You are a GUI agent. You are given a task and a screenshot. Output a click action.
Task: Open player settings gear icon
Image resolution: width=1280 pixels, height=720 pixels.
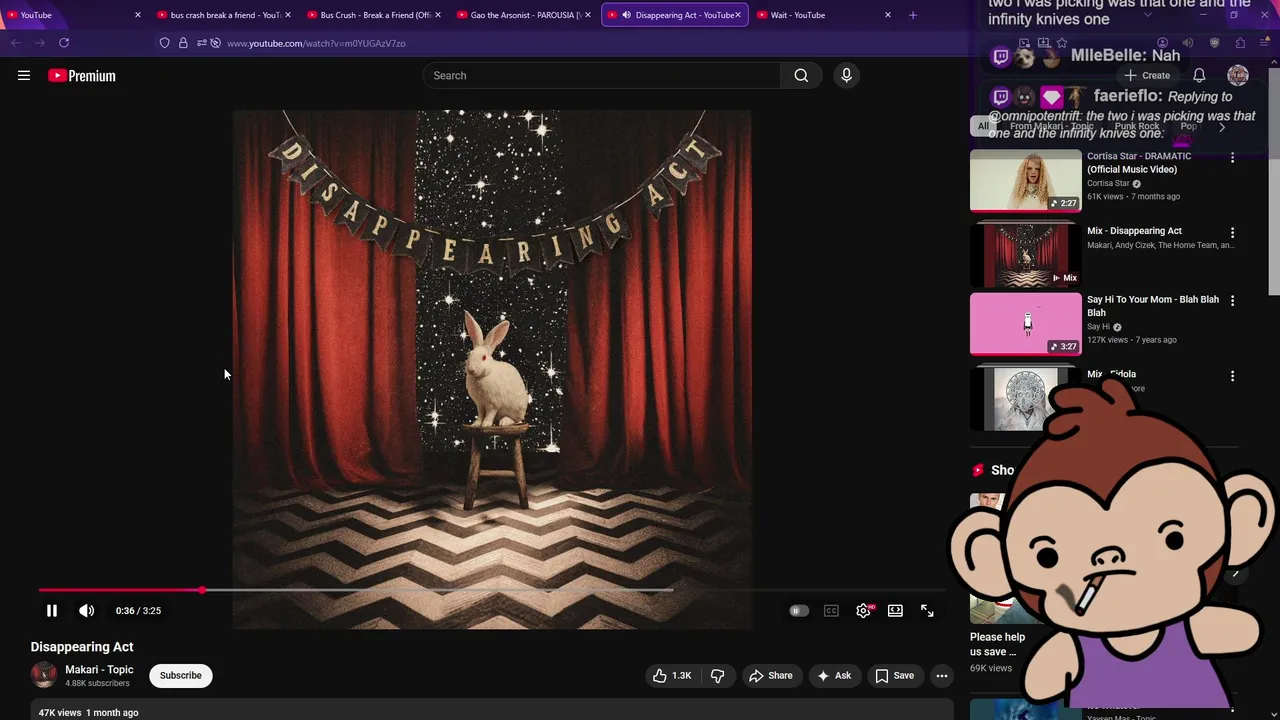click(863, 610)
